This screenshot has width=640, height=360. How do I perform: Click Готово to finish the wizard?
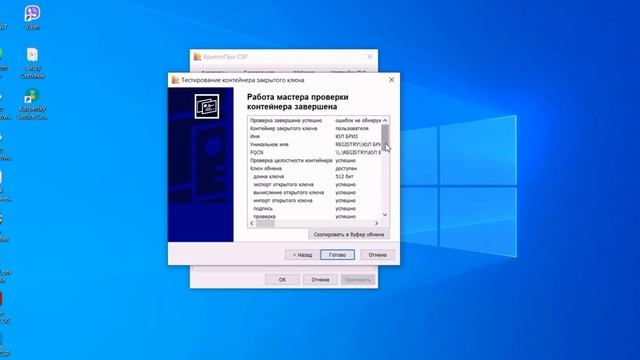tap(337, 255)
